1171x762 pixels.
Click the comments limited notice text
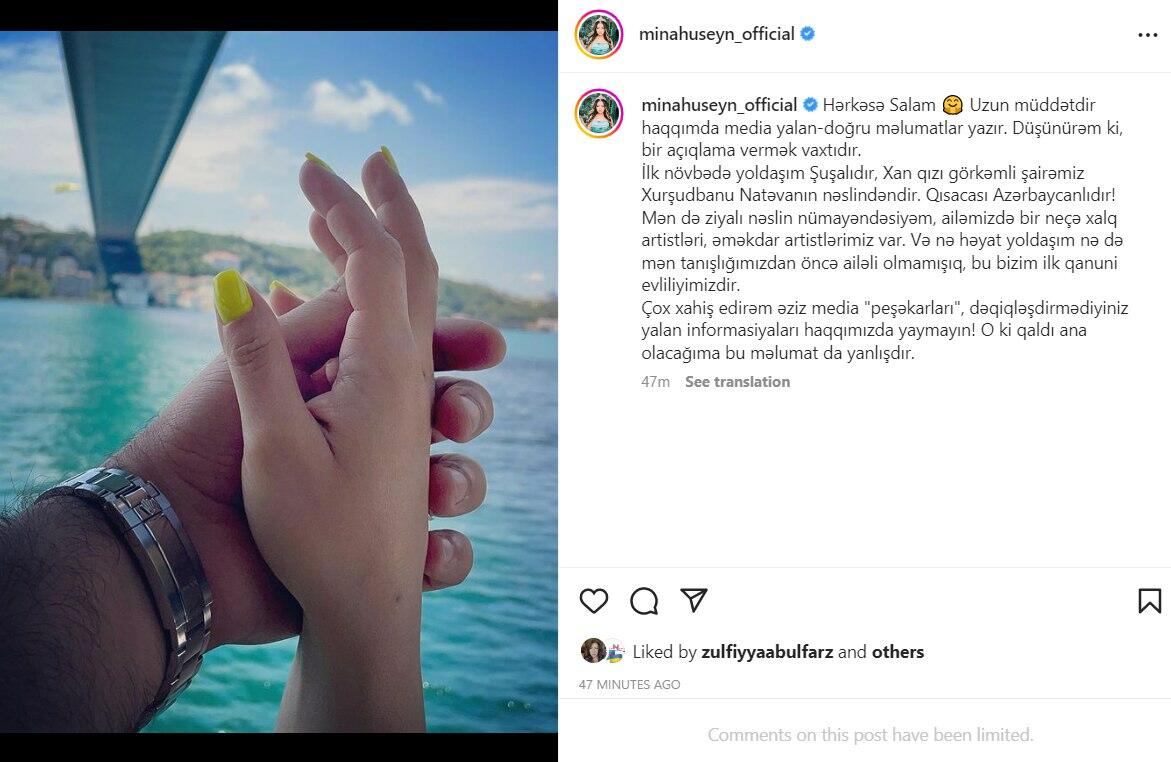point(870,735)
